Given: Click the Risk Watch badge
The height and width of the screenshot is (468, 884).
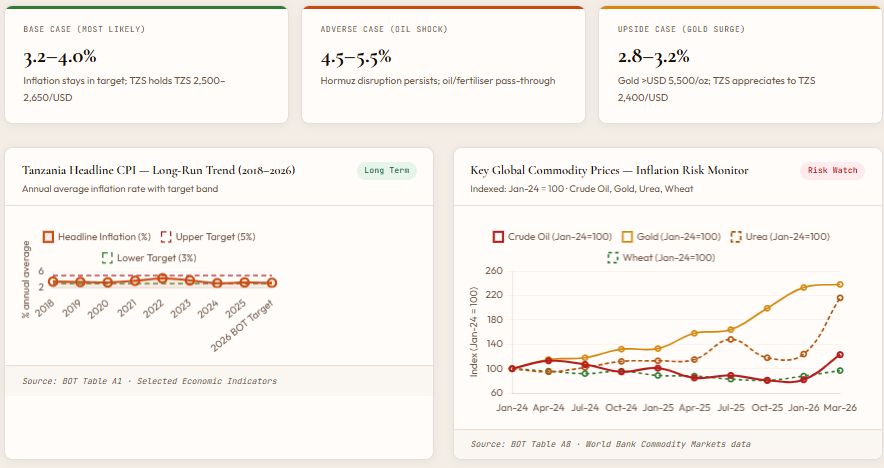Looking at the screenshot, I should [x=832, y=170].
